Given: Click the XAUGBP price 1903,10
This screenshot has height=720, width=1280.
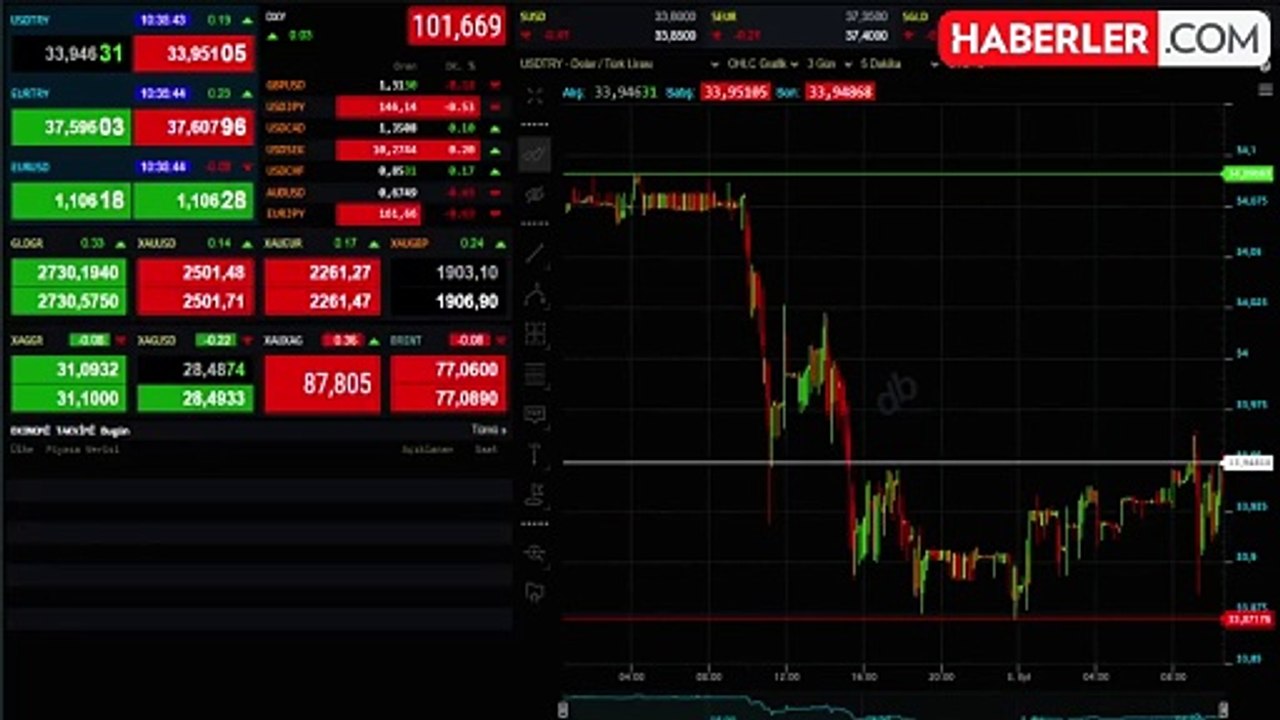Looking at the screenshot, I should click(449, 272).
